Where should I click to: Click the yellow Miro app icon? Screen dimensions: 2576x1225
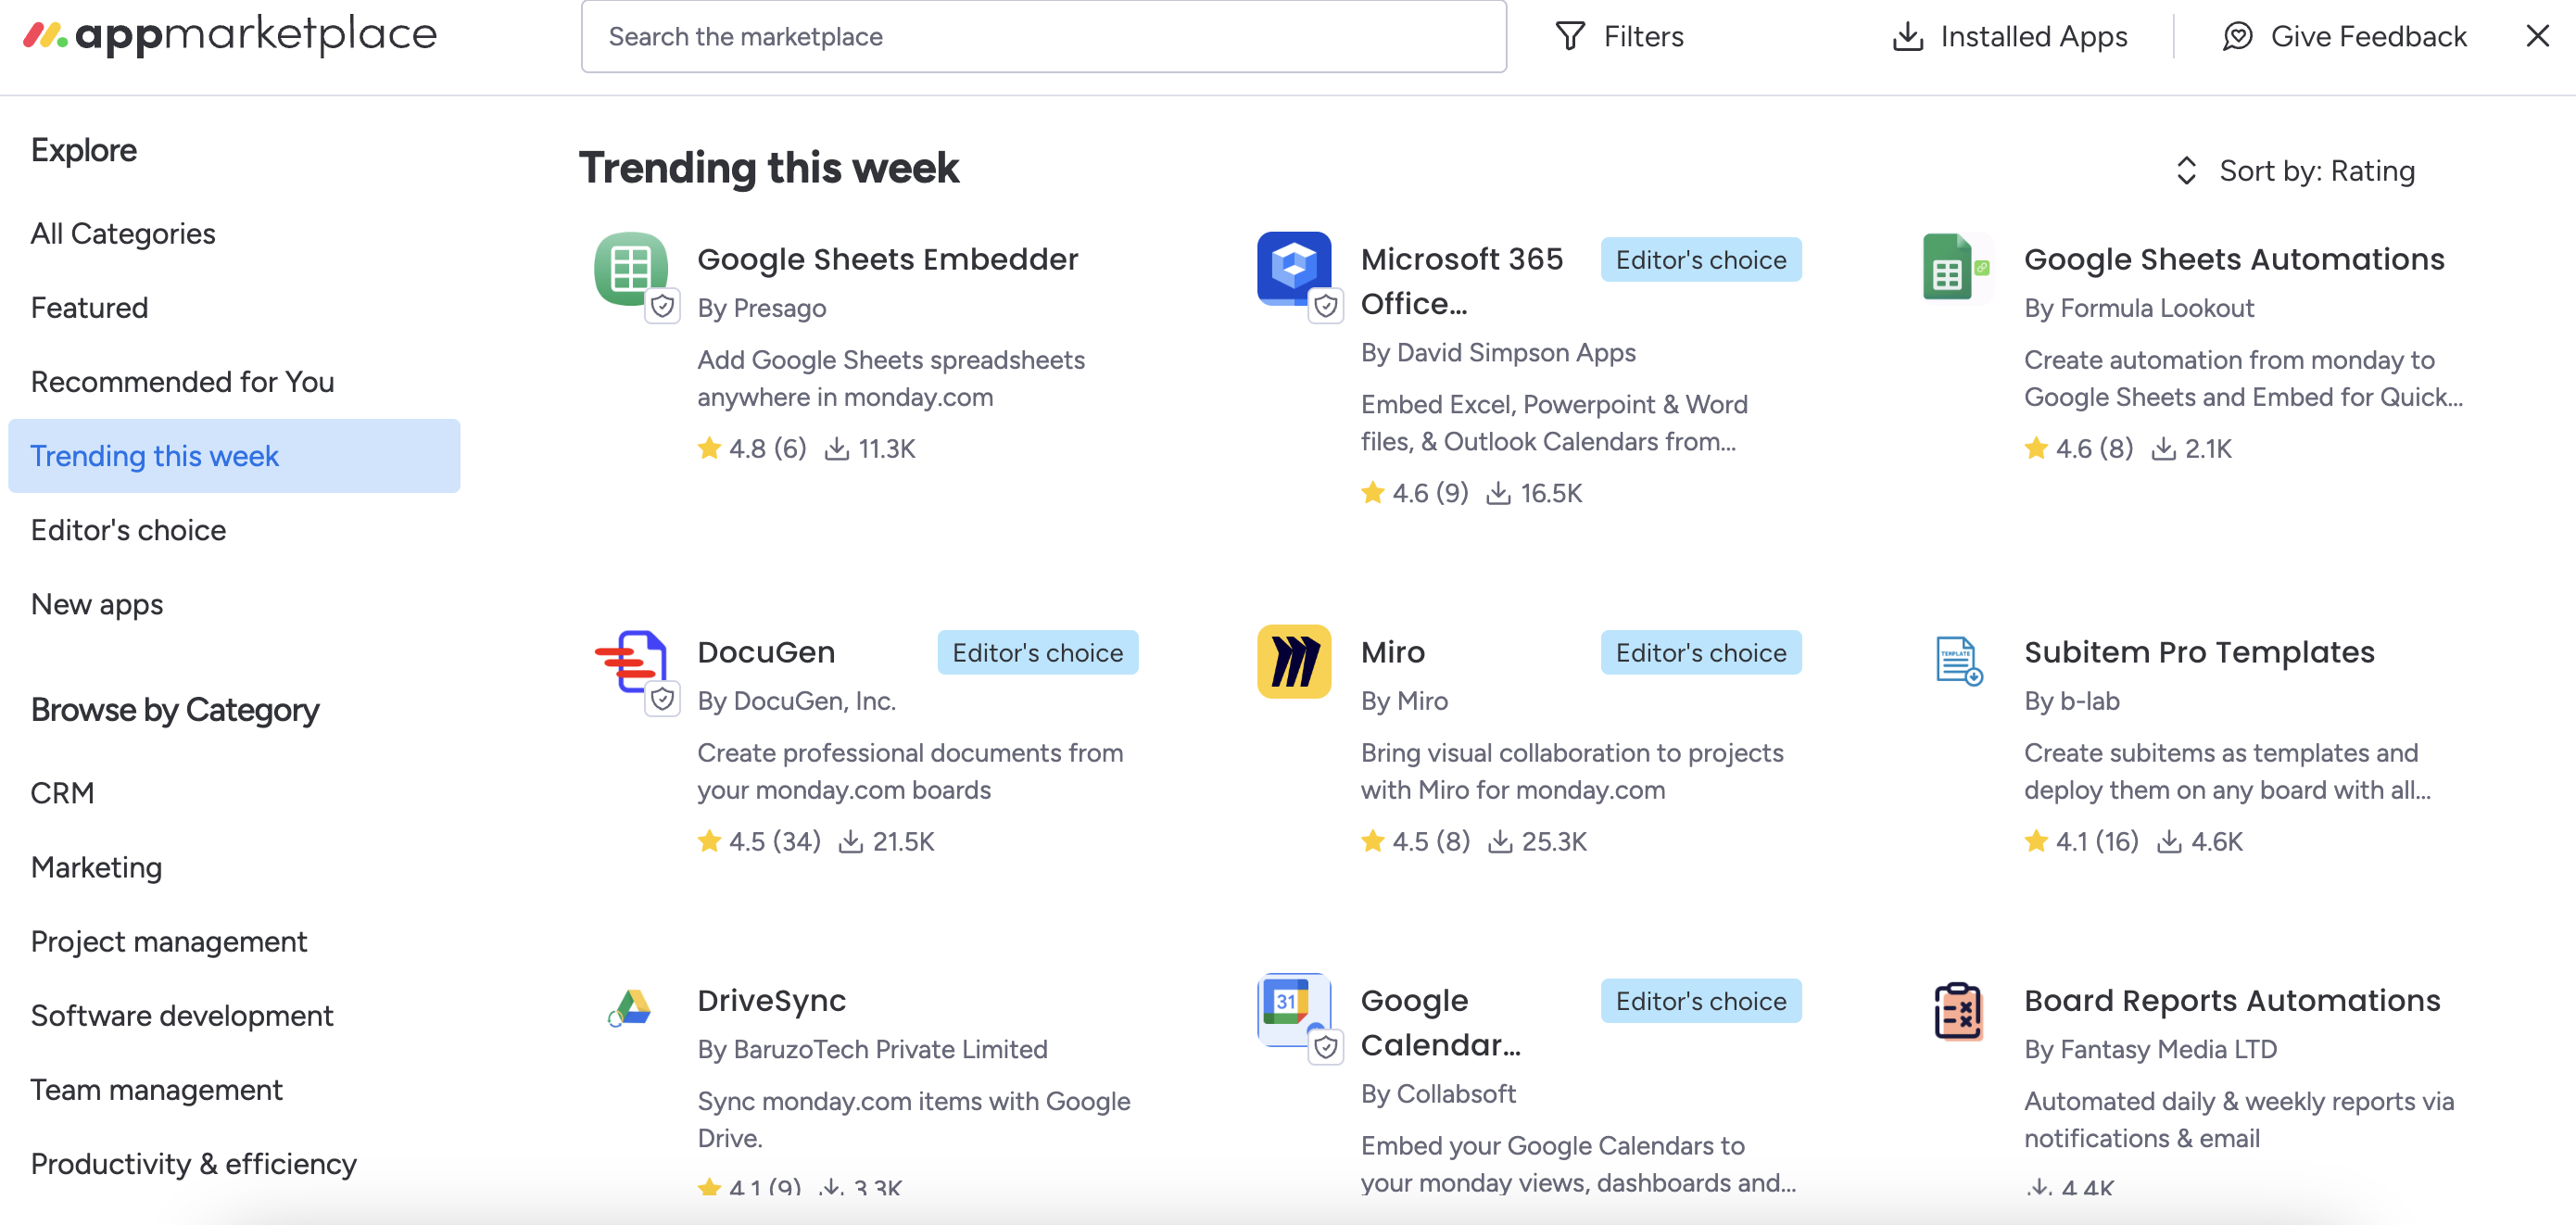tap(1294, 661)
